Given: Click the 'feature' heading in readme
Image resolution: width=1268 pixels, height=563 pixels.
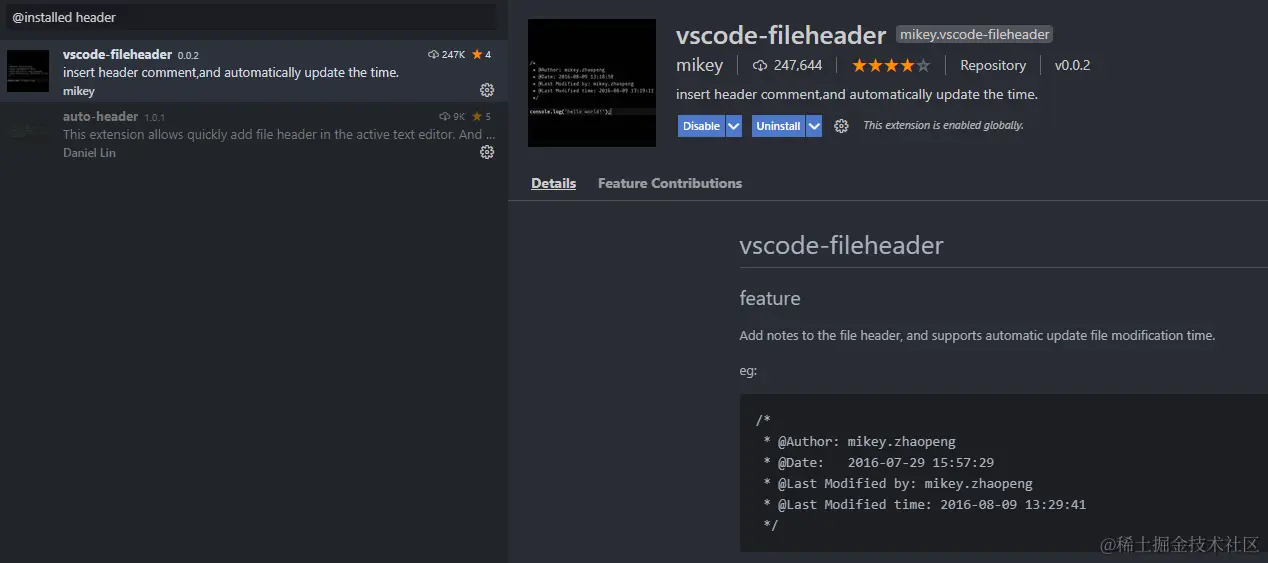Looking at the screenshot, I should (770, 298).
